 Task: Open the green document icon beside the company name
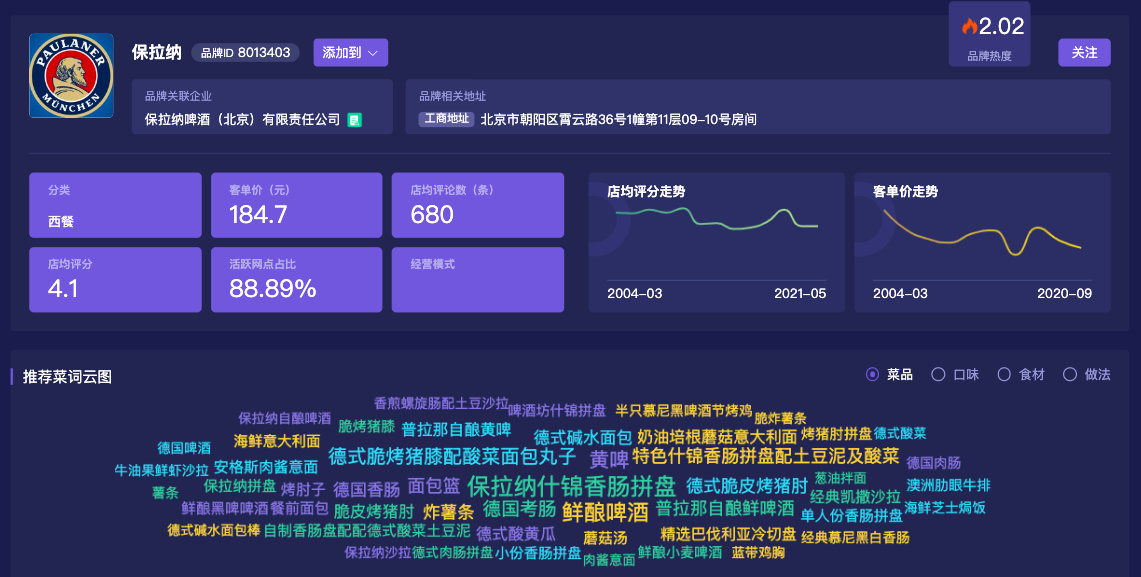(x=354, y=120)
